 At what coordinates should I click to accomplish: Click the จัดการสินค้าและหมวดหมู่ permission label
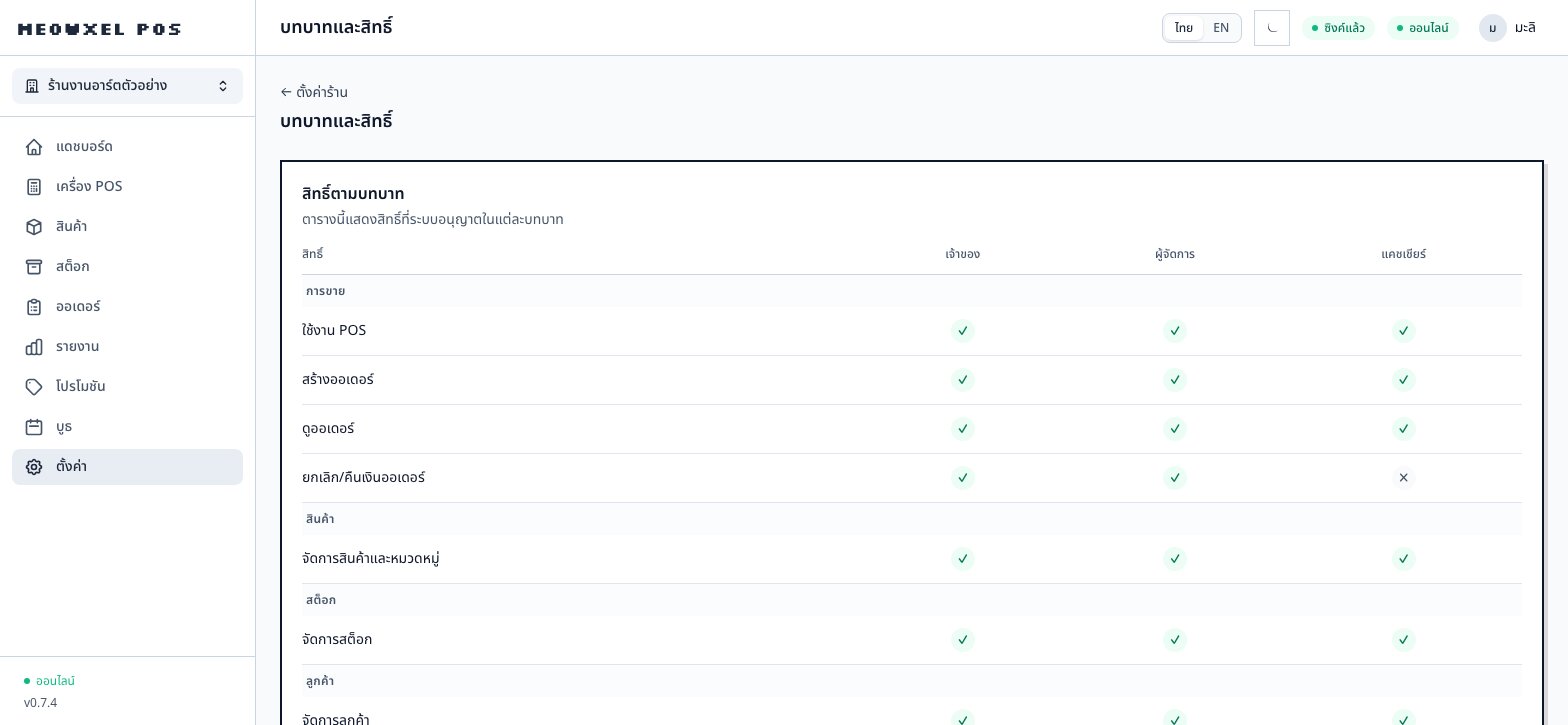point(371,559)
